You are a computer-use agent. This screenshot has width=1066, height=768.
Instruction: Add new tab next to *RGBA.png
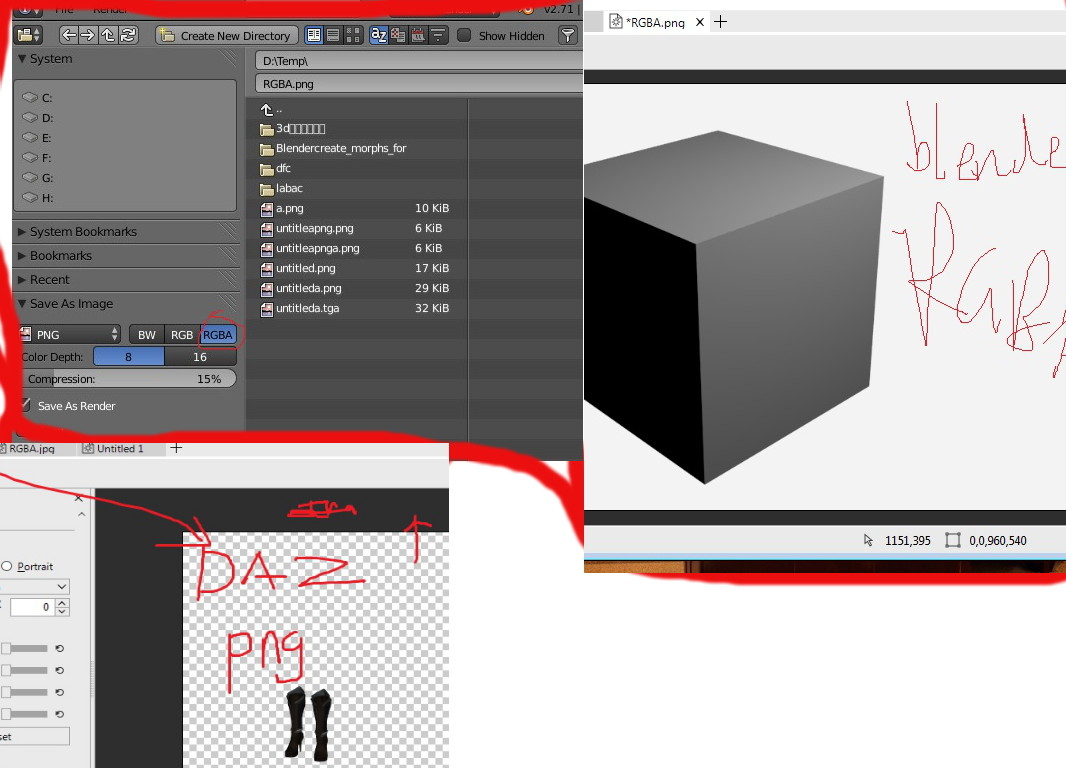[x=721, y=22]
